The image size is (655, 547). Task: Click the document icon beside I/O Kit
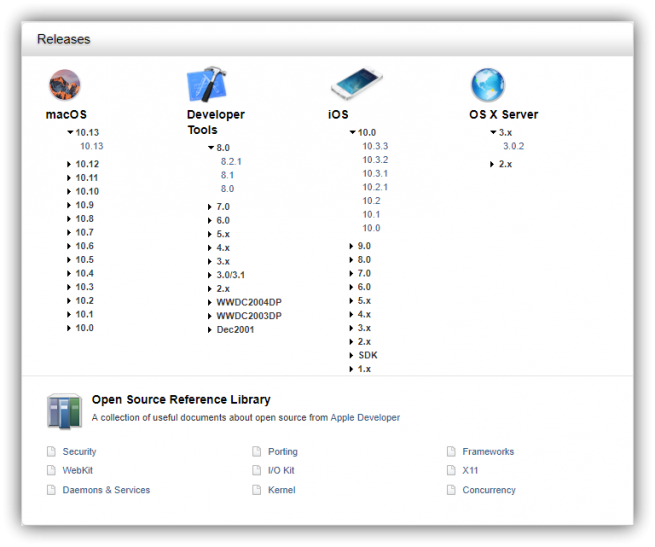coord(256,470)
